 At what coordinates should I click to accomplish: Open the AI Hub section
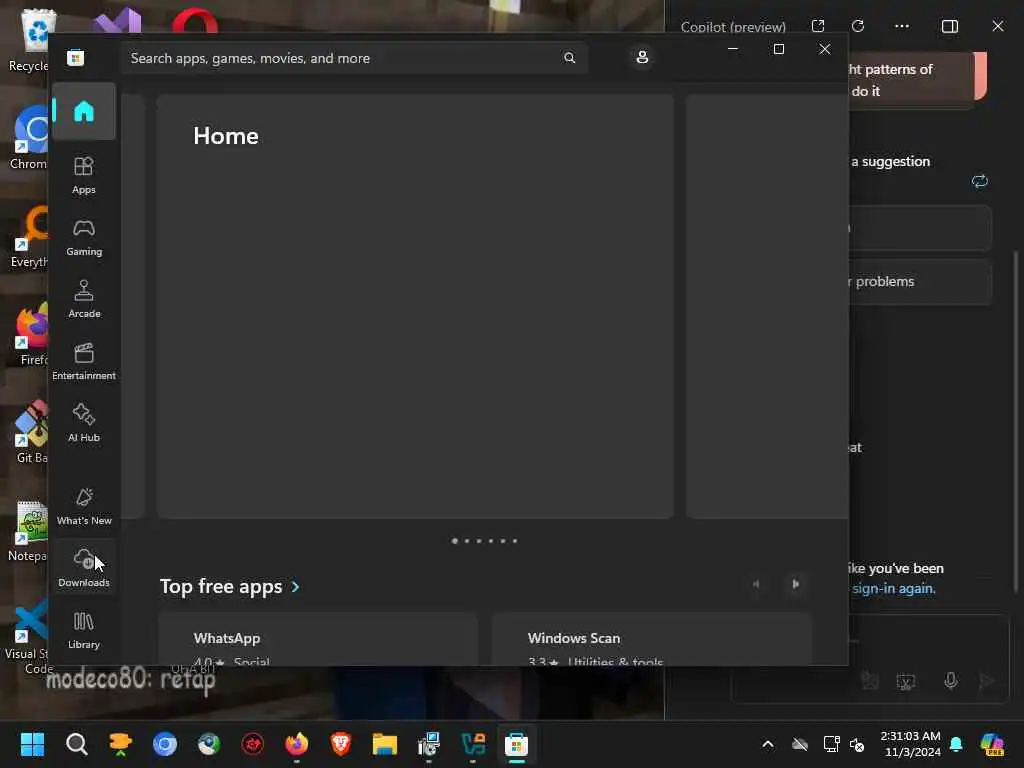(x=84, y=423)
